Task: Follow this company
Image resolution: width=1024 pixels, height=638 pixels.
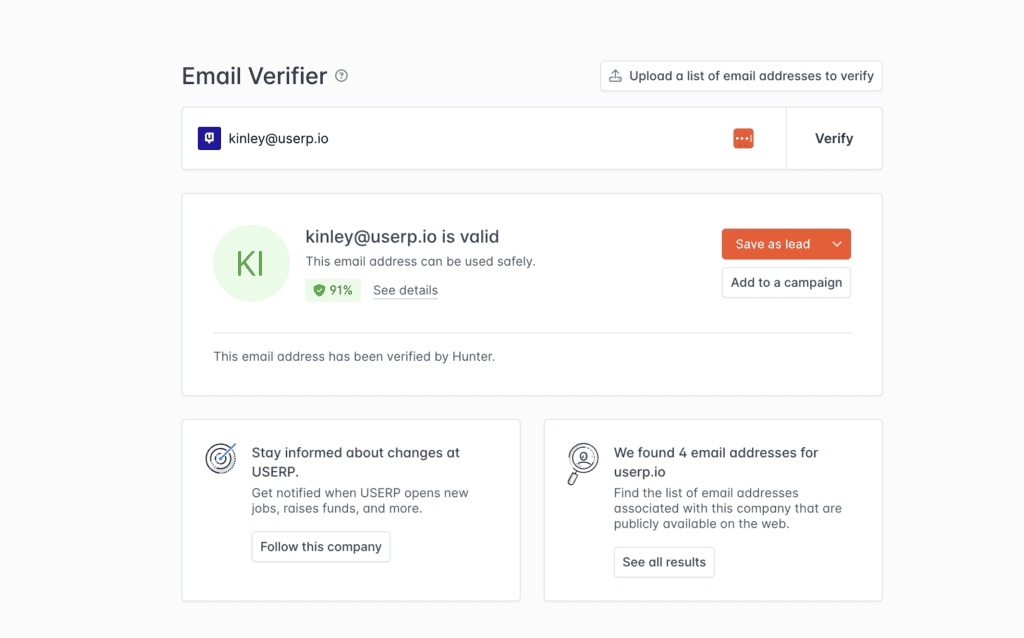Action: [x=321, y=547]
